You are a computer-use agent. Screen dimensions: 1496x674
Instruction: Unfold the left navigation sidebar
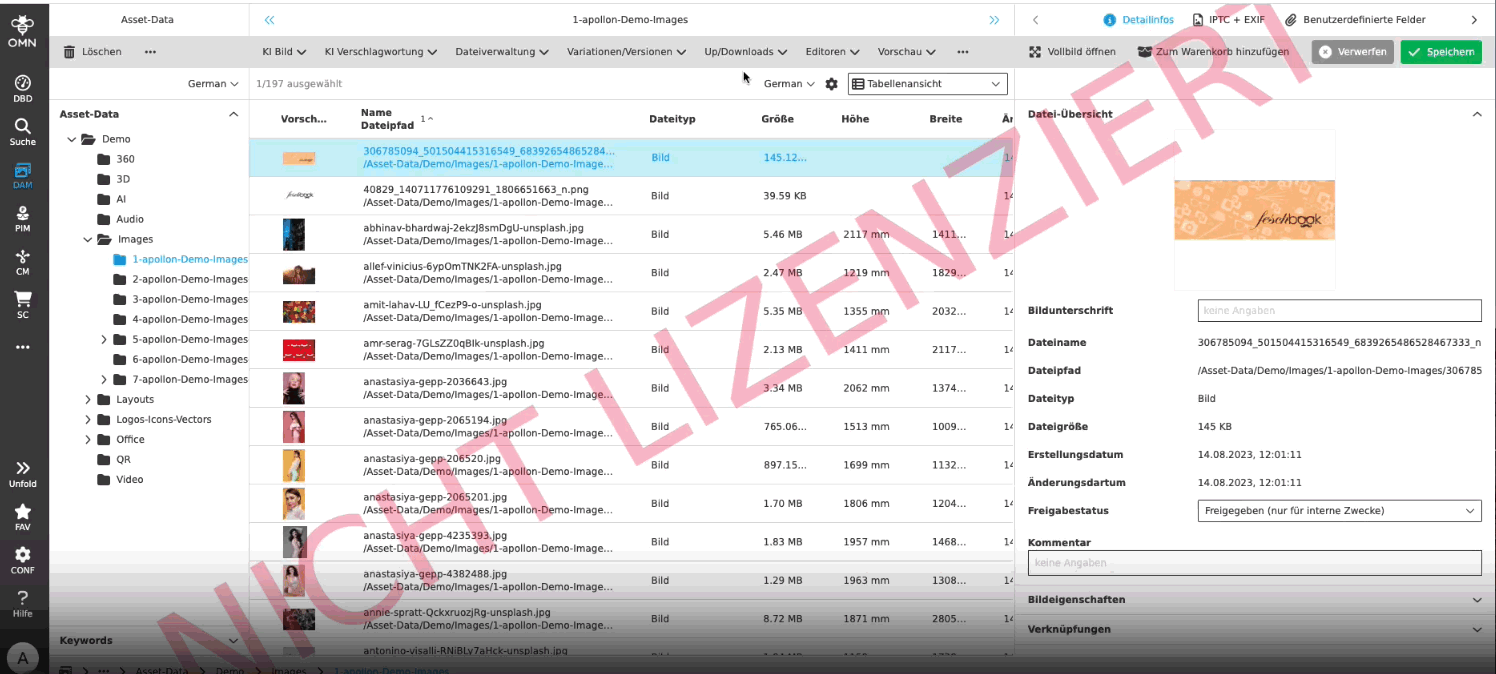pos(22,474)
